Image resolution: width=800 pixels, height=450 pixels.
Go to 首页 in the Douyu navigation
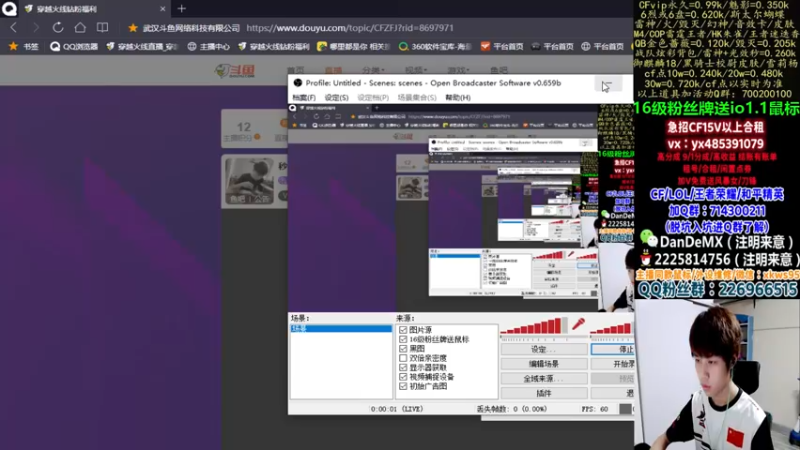[x=295, y=70]
